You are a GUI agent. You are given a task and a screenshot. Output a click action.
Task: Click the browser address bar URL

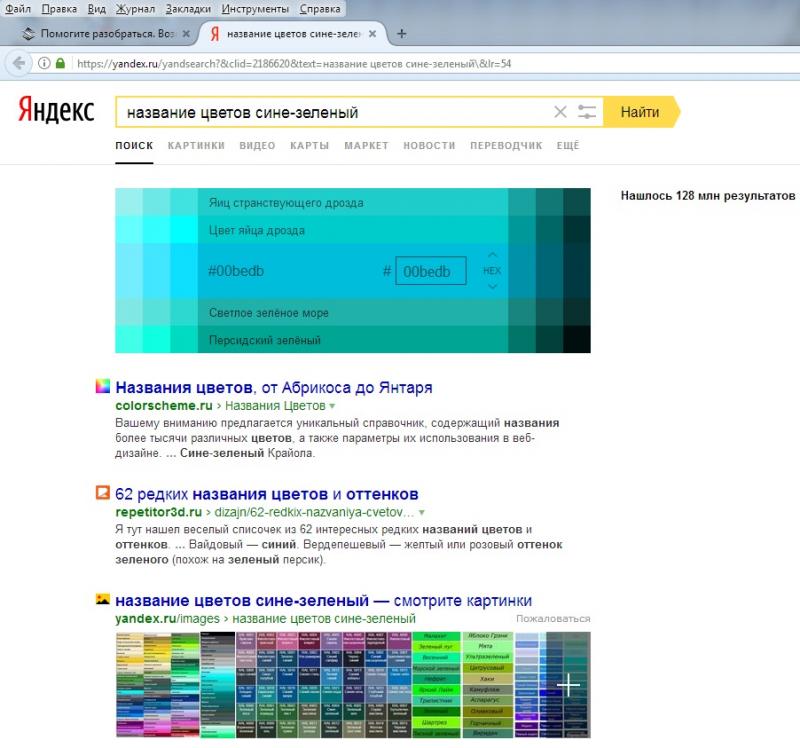[294, 64]
